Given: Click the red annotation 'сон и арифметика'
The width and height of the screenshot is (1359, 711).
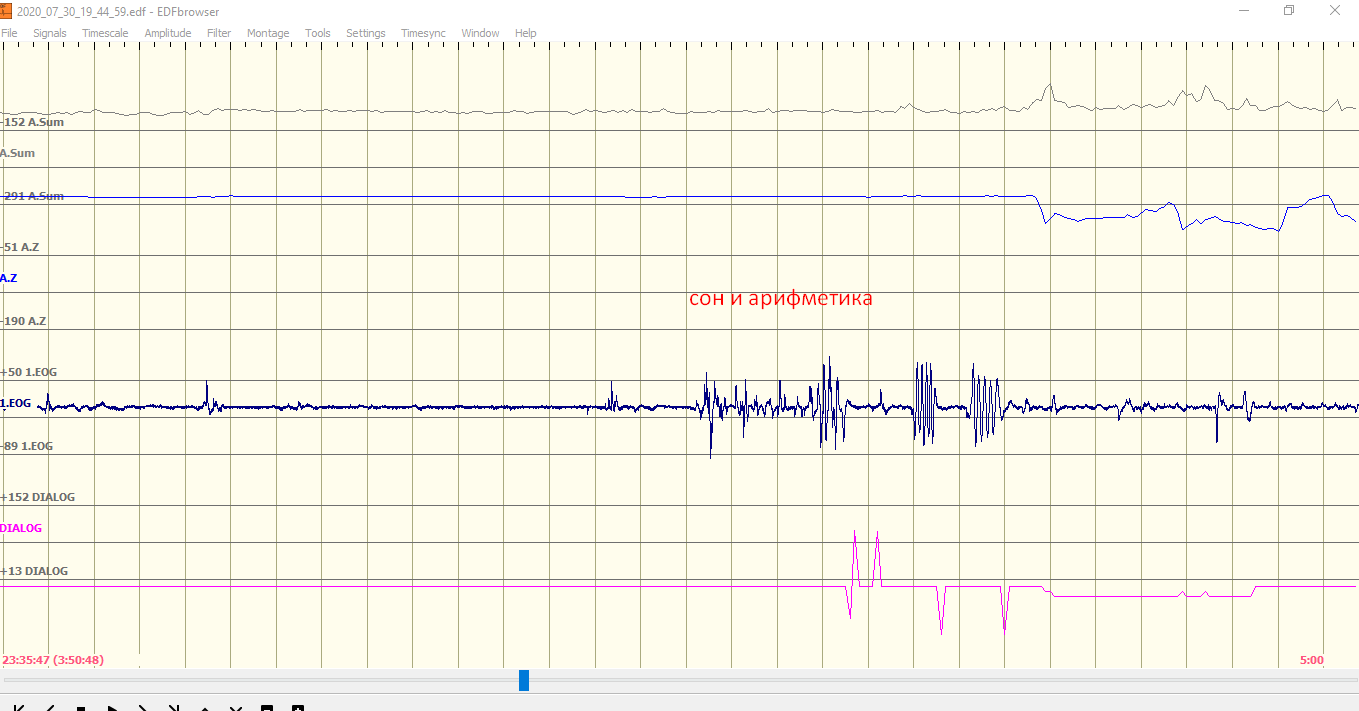Looking at the screenshot, I should (781, 298).
